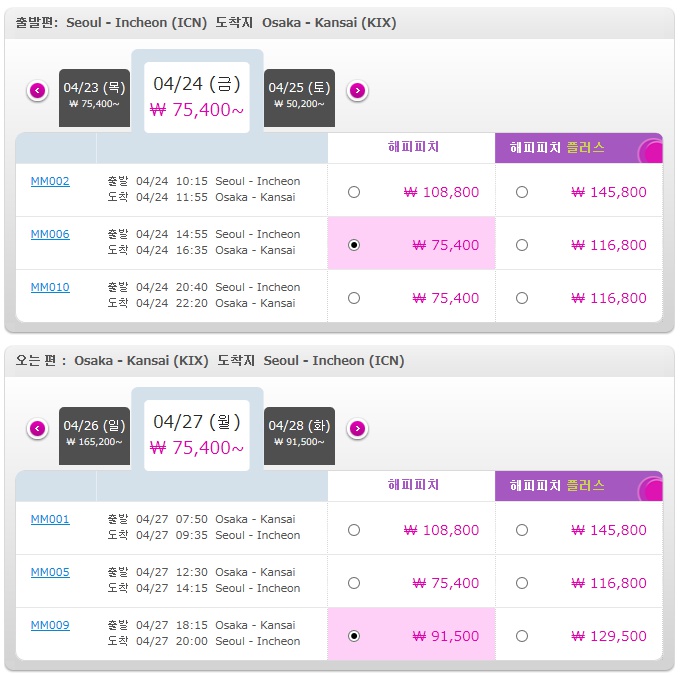The image size is (680, 675).
Task: Open MM001 flight details link
Action: [x=50, y=519]
